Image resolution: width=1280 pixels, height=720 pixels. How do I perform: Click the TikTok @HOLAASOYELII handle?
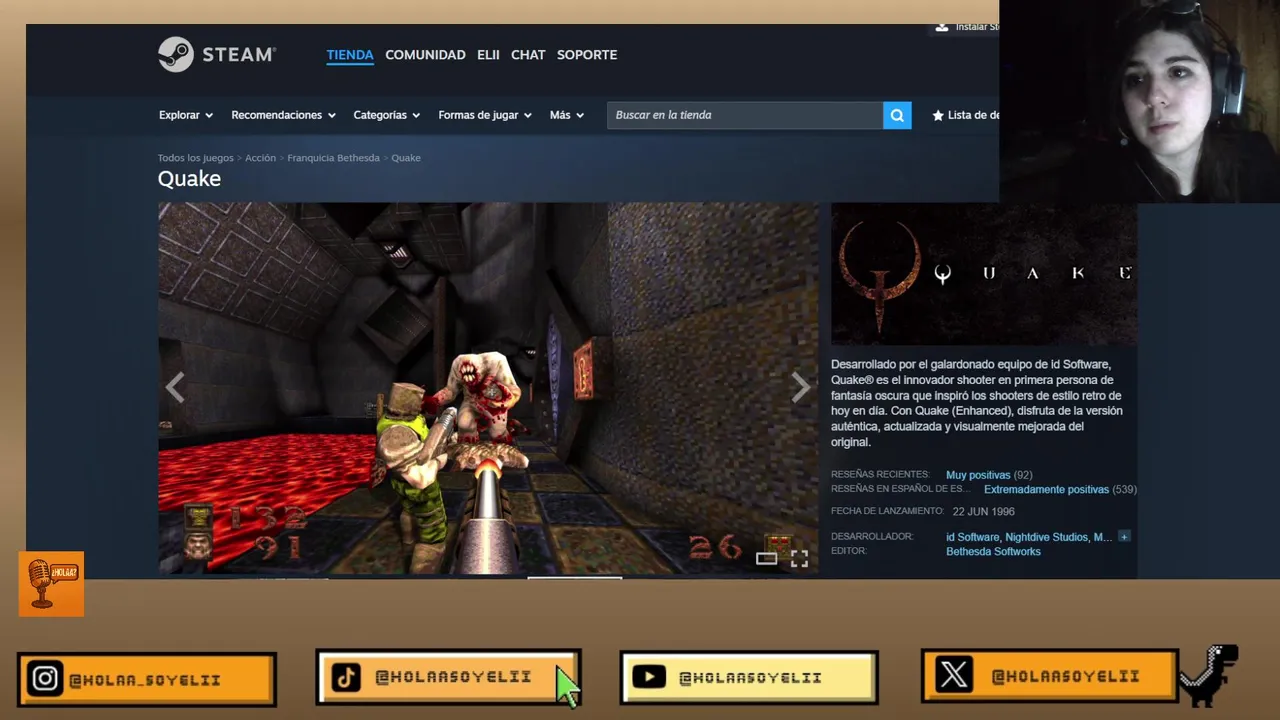coord(453,677)
